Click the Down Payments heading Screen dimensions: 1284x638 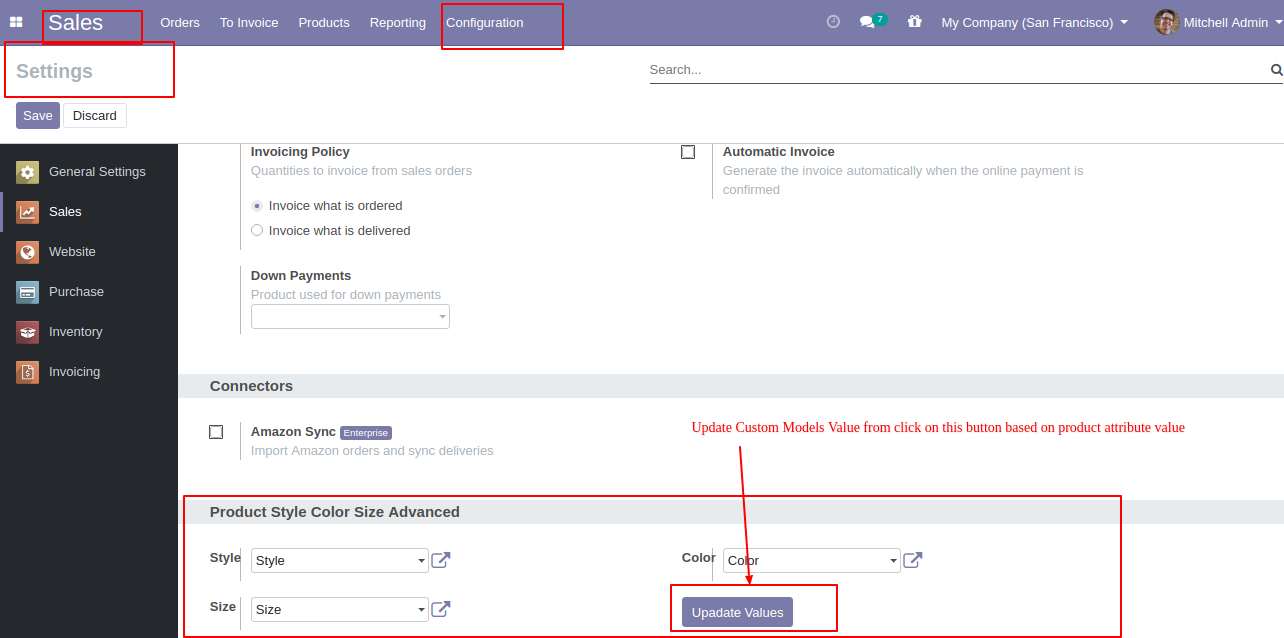301,276
